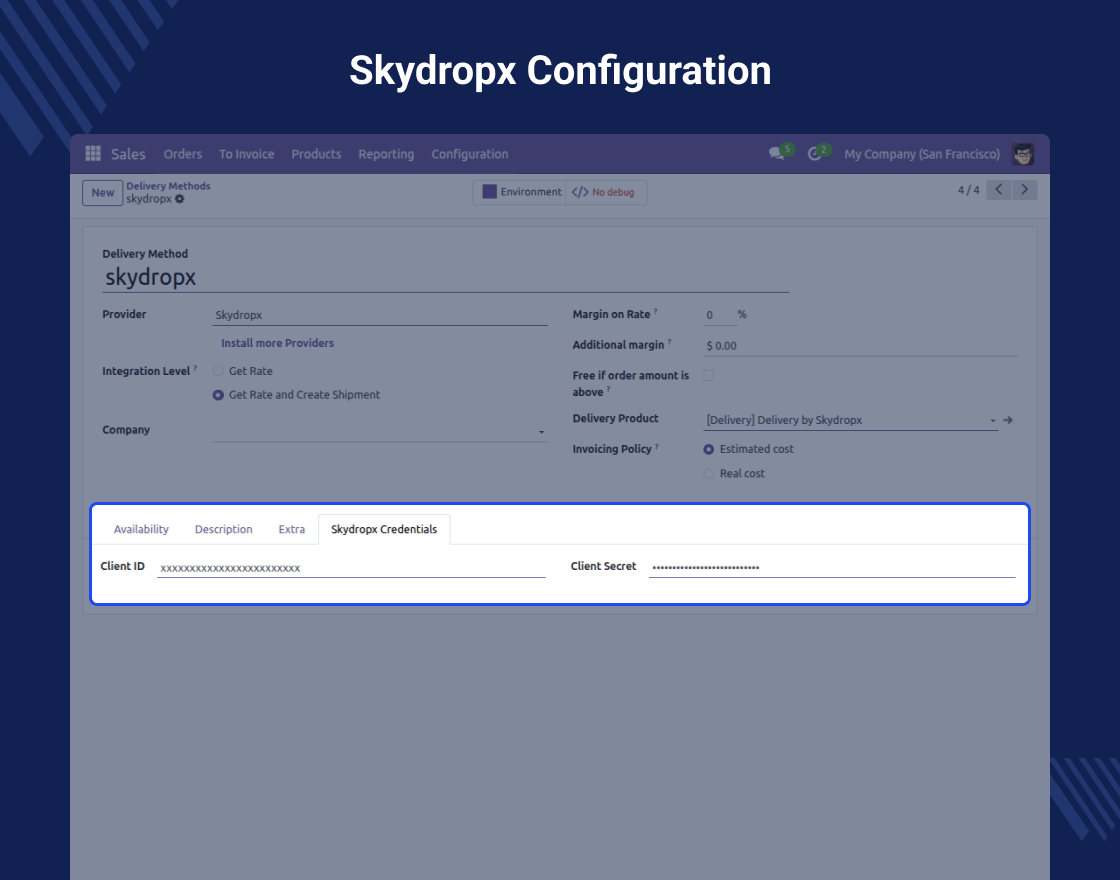Switch to the Availability tab
This screenshot has height=880, width=1120.
(141, 529)
